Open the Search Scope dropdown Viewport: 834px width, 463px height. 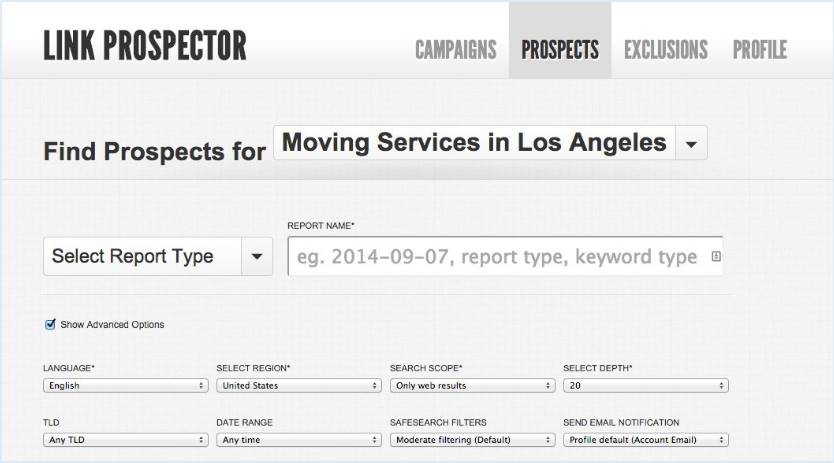point(472,385)
